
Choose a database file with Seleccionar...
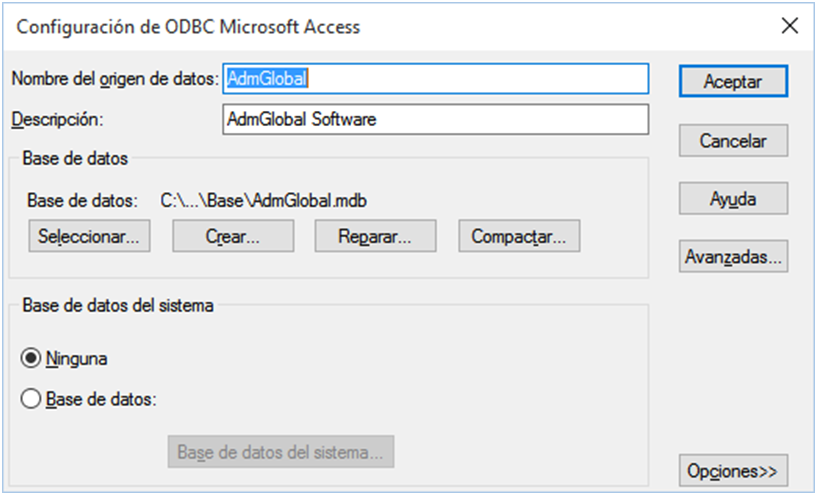click(89, 236)
